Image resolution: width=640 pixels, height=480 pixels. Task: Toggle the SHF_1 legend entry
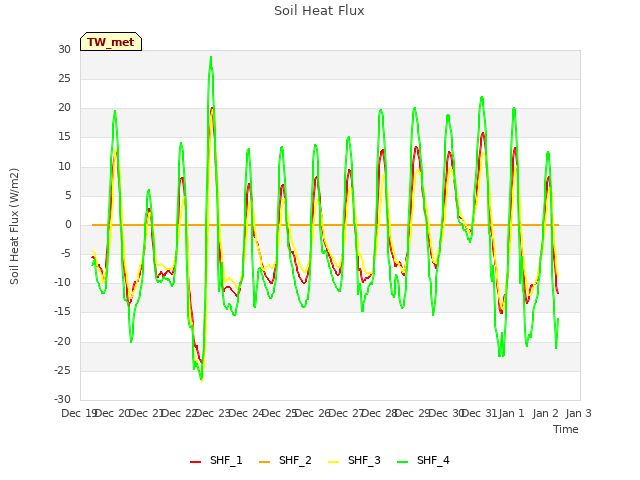216,460
